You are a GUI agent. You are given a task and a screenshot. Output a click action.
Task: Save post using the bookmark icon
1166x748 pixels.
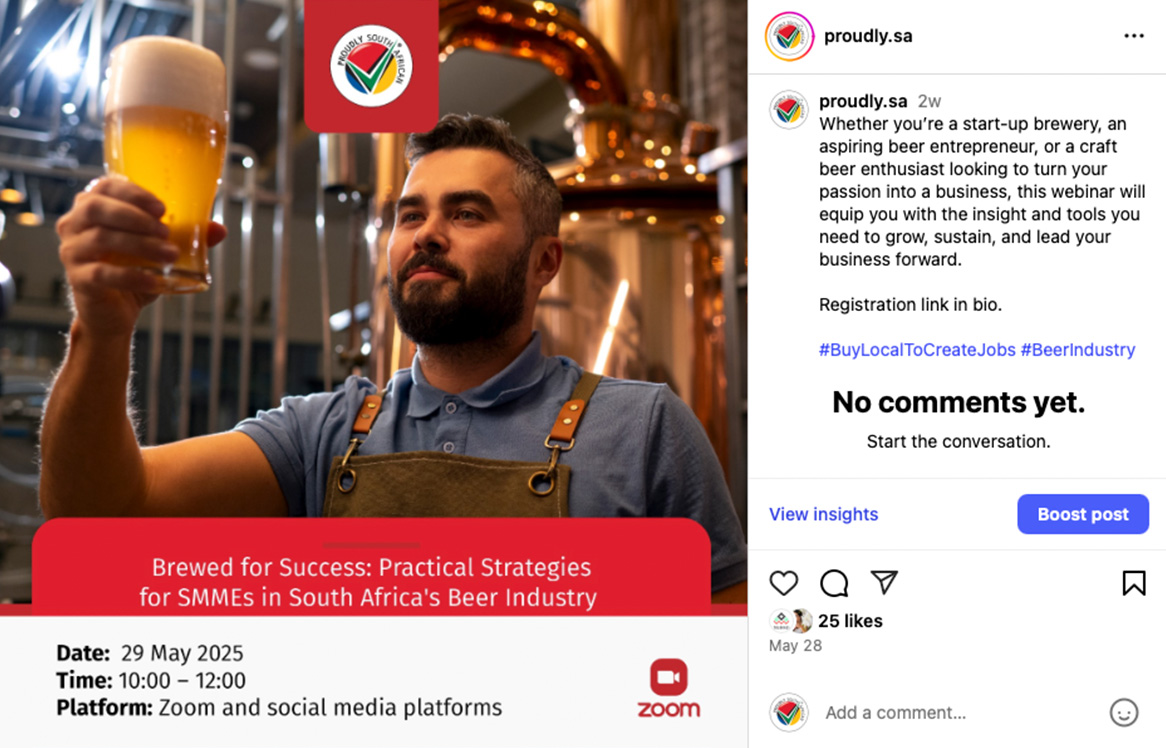pyautogui.click(x=1133, y=583)
